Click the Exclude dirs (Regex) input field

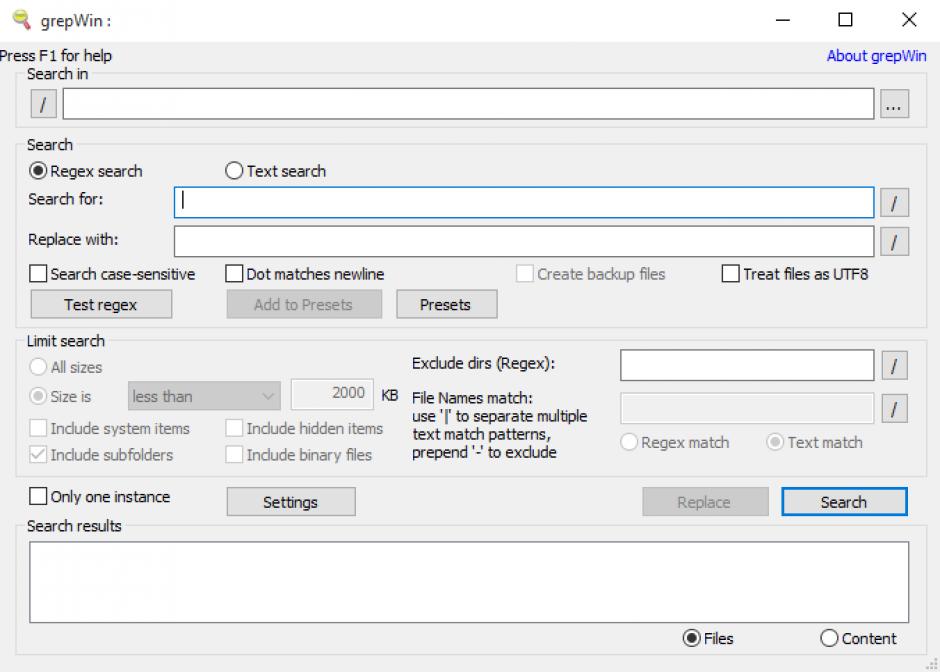click(747, 366)
